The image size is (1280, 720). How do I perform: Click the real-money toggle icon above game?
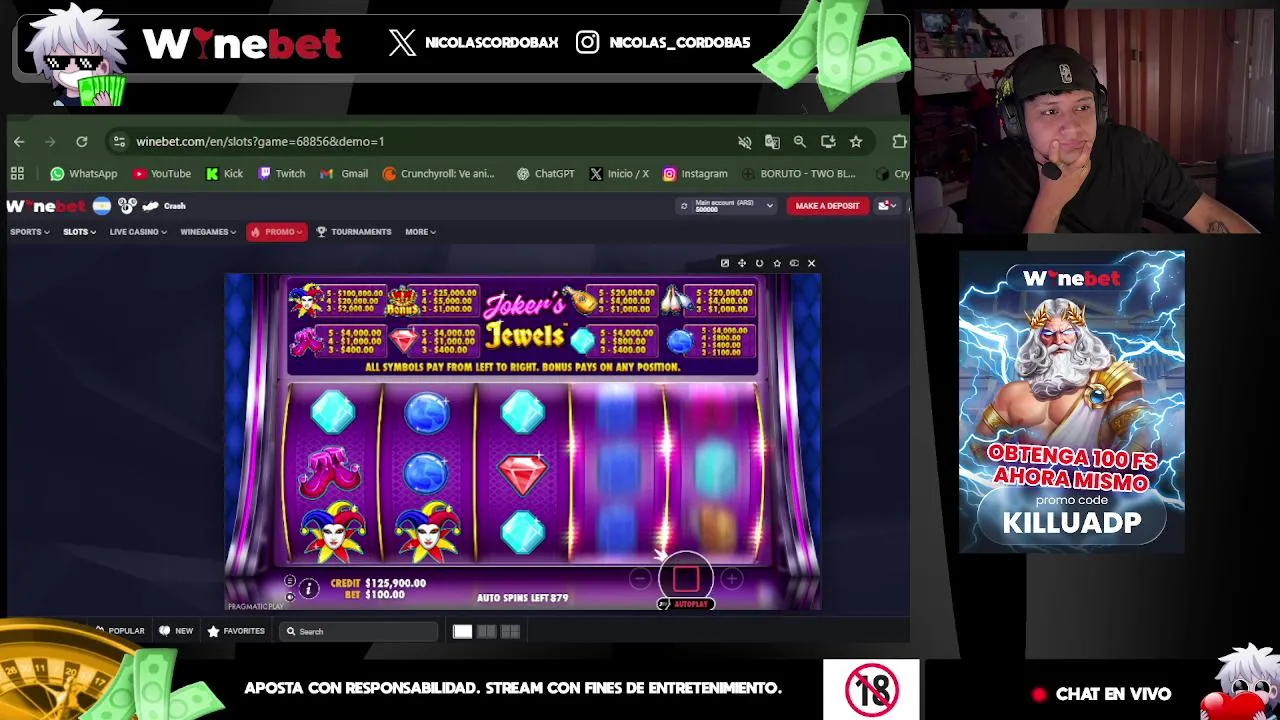[794, 264]
